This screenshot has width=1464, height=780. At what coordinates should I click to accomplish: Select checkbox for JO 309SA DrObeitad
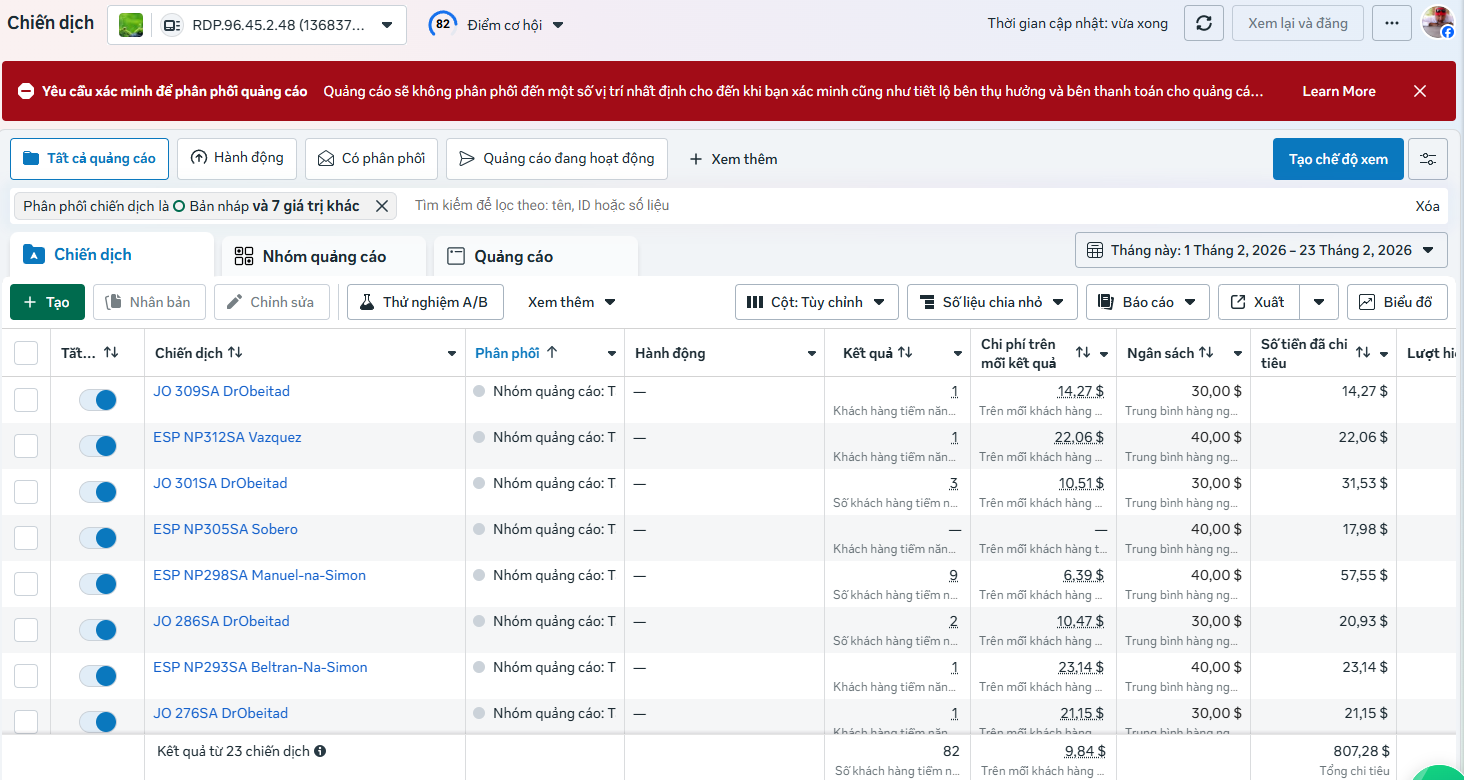26,400
